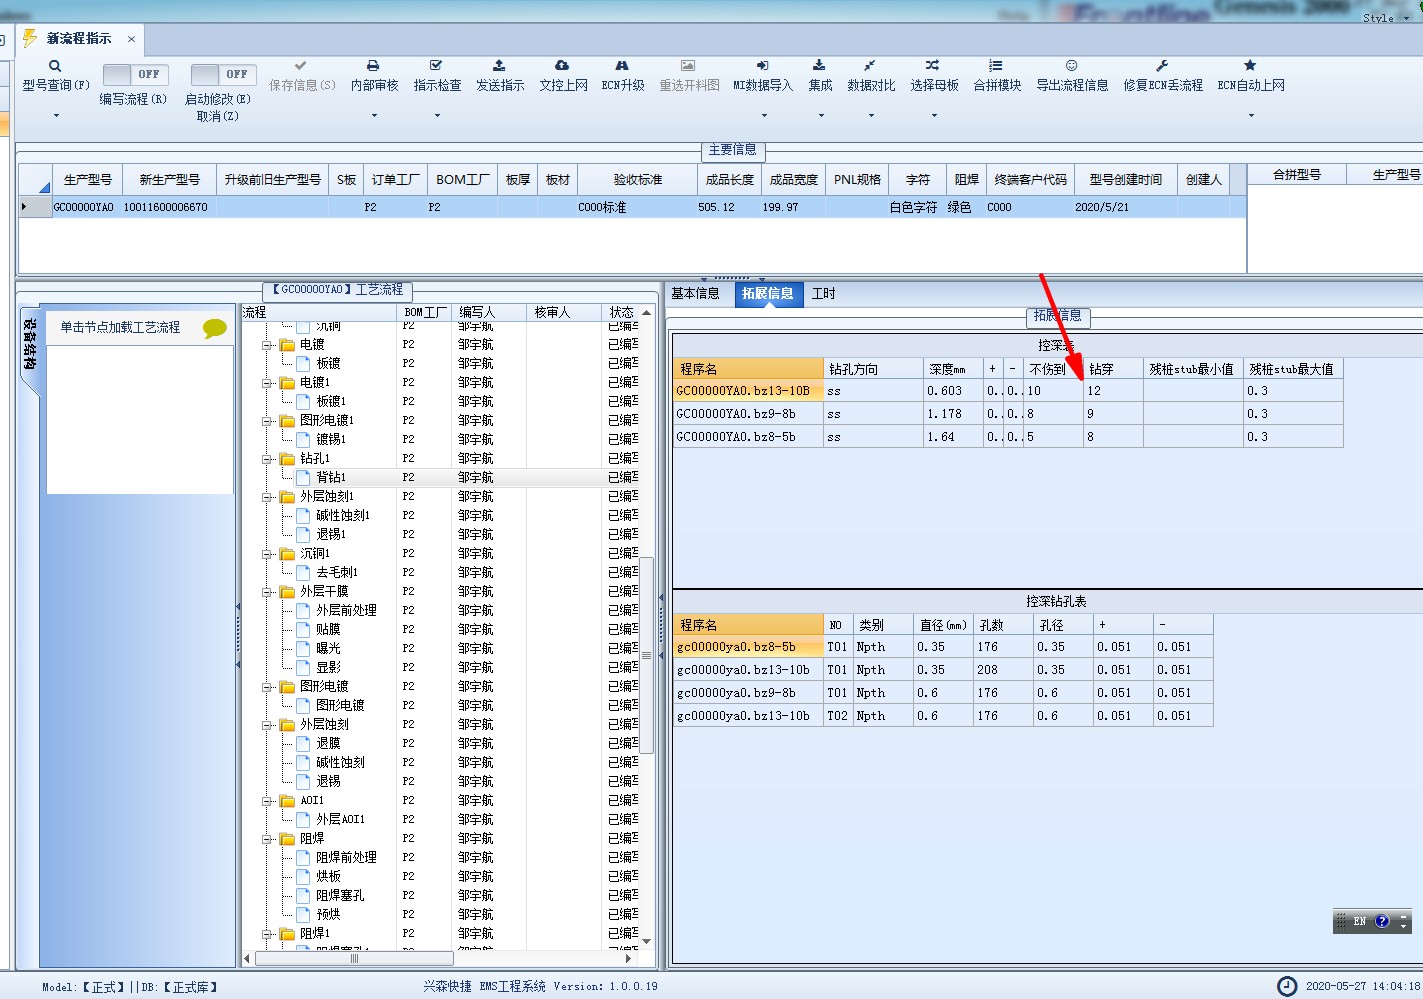Click the 文控上网 cloud icon

point(562,66)
